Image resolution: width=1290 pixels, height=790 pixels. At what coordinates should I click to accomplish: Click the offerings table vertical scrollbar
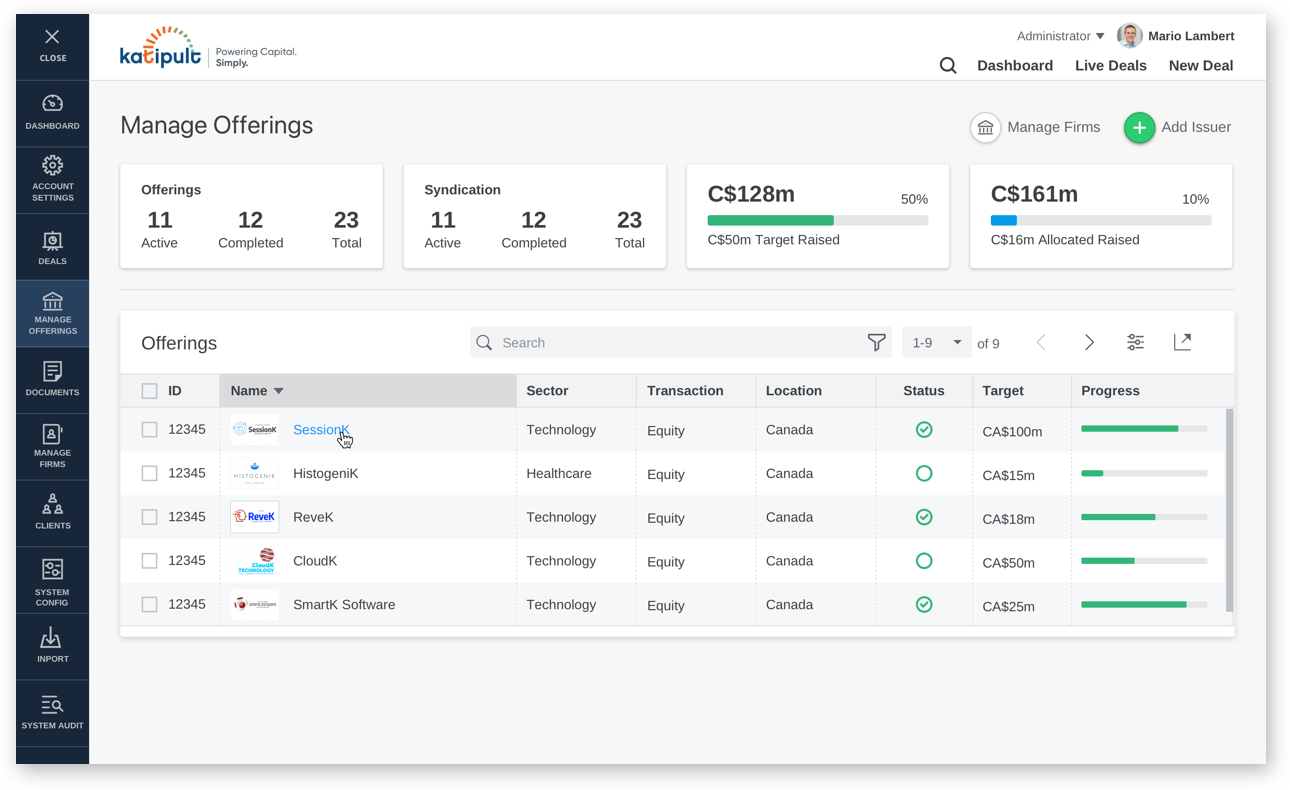click(x=1230, y=510)
